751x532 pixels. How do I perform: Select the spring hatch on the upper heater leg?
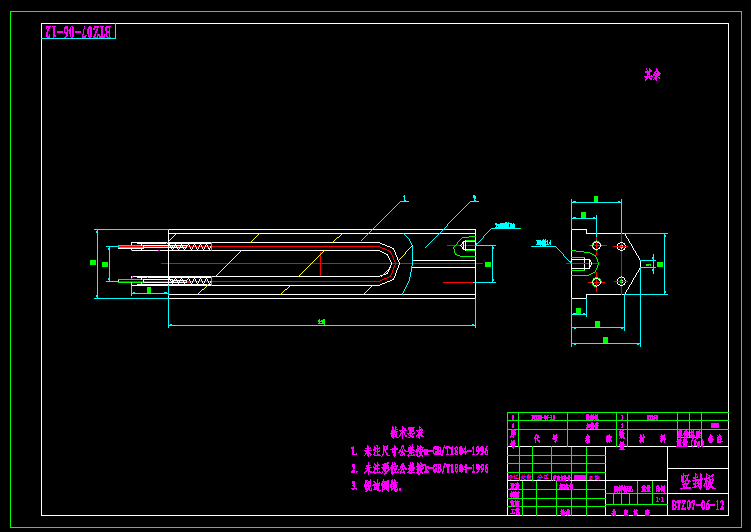point(191,247)
